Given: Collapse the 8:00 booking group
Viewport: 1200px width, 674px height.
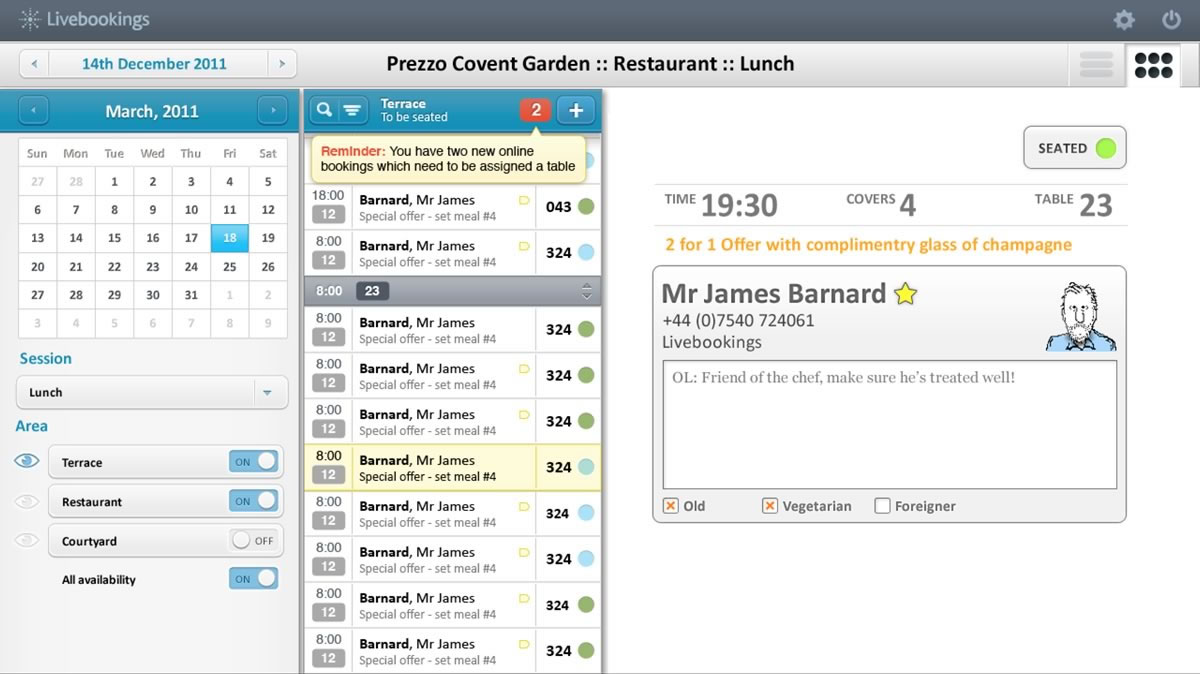Looking at the screenshot, I should pyautogui.click(x=588, y=290).
